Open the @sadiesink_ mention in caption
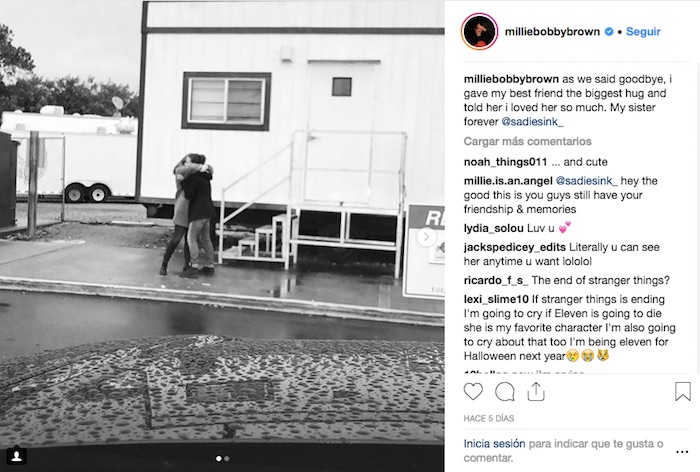Screen dimensions: 700x472 [532, 121]
